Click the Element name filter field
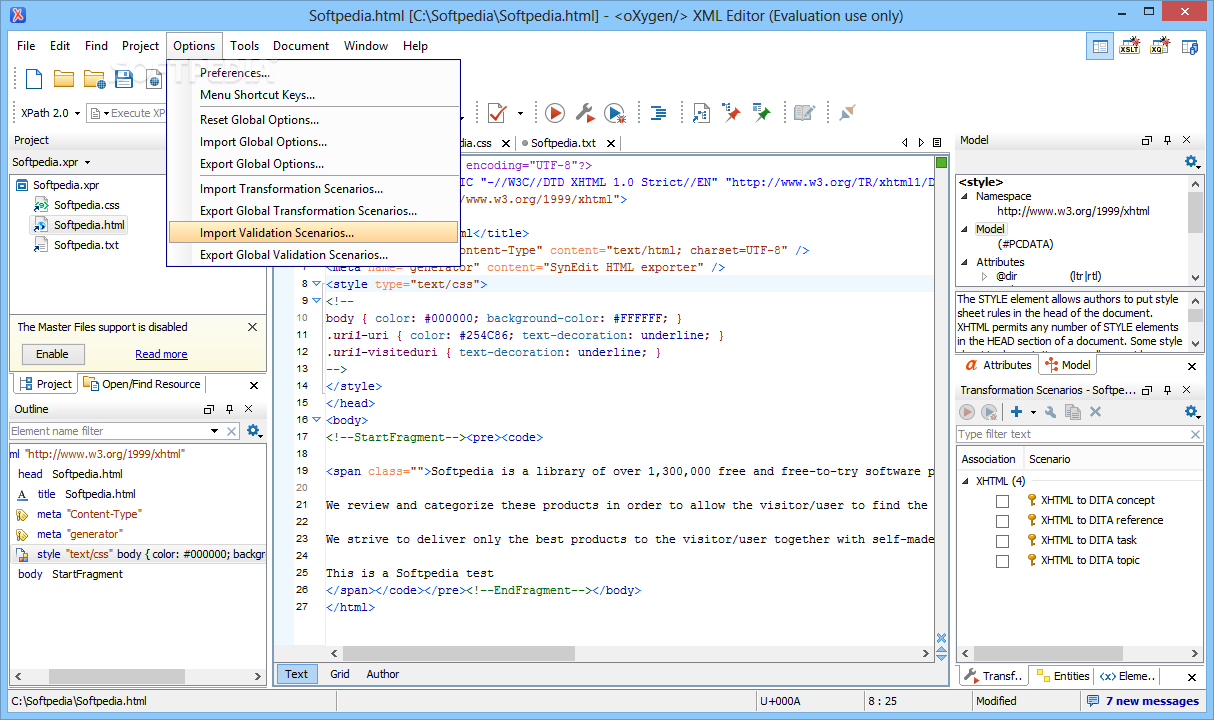1214x720 pixels. point(109,431)
